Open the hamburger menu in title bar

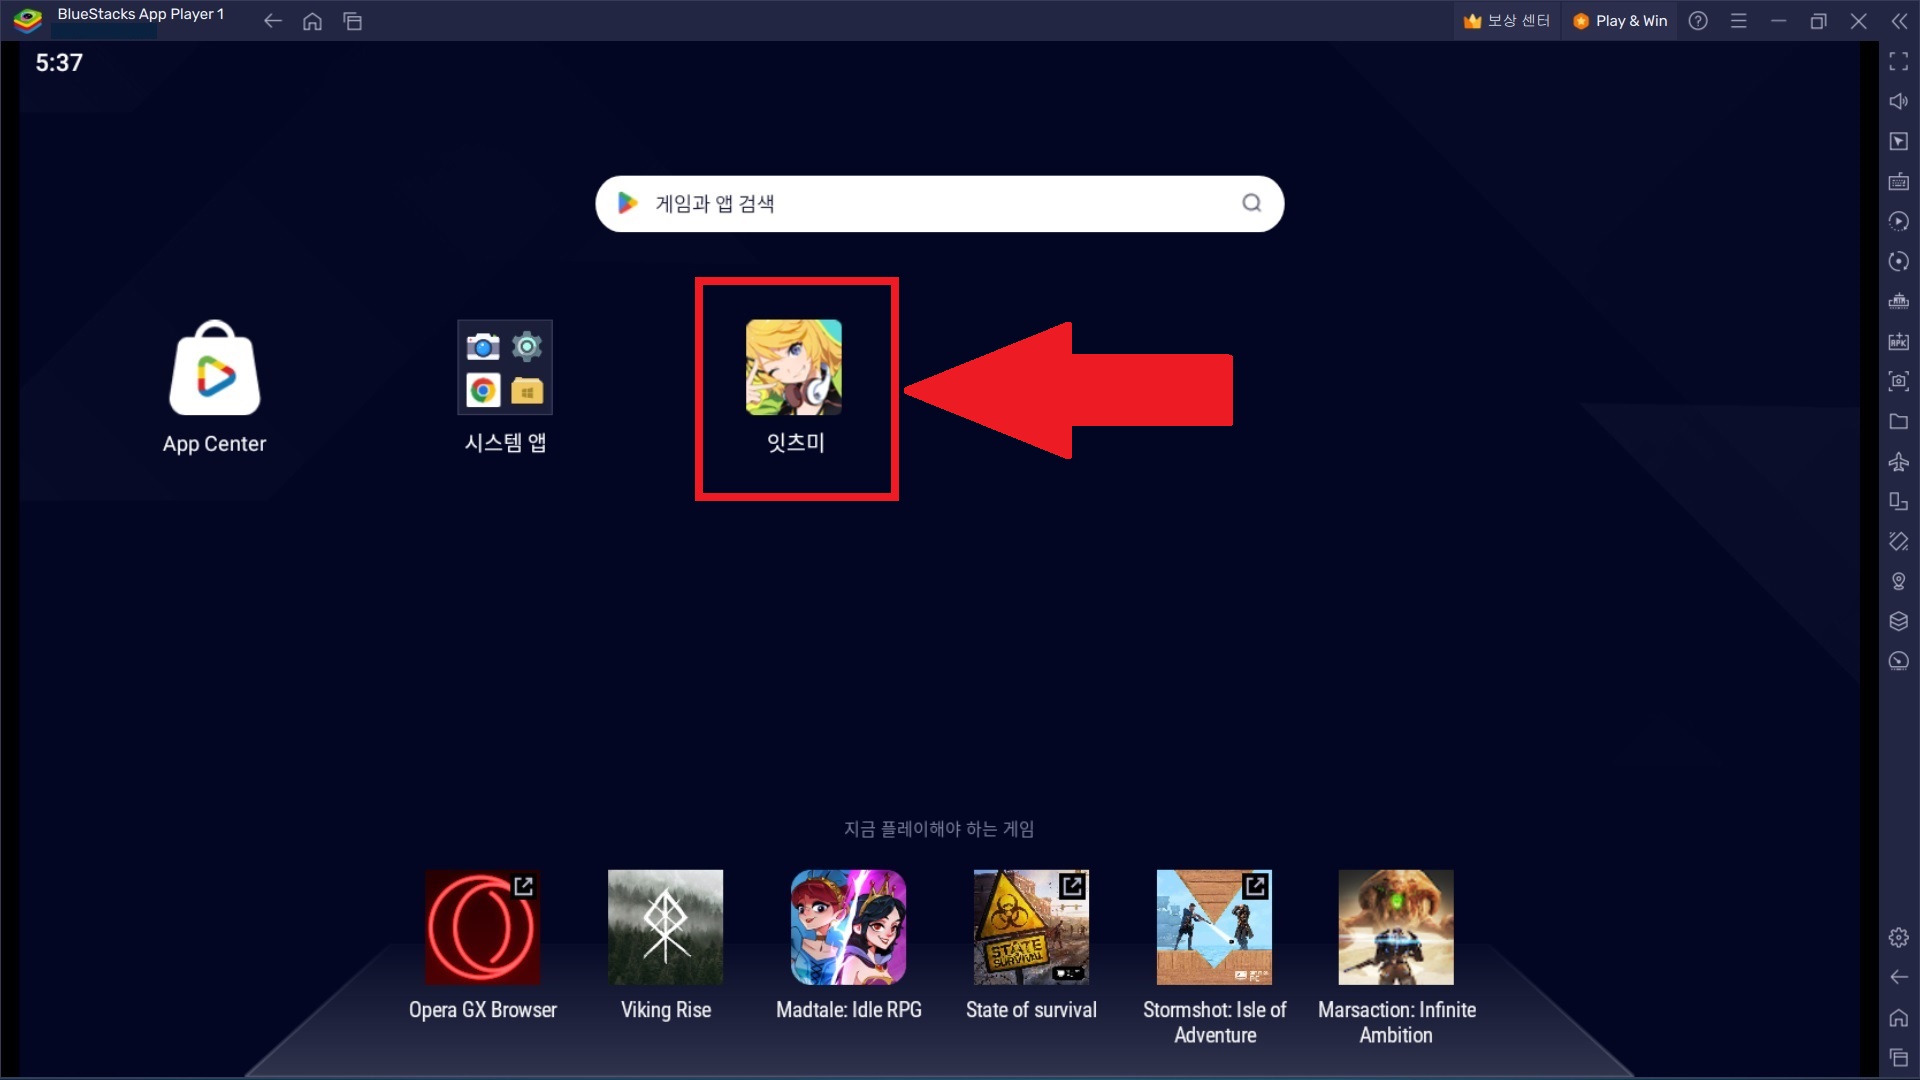pos(1739,21)
